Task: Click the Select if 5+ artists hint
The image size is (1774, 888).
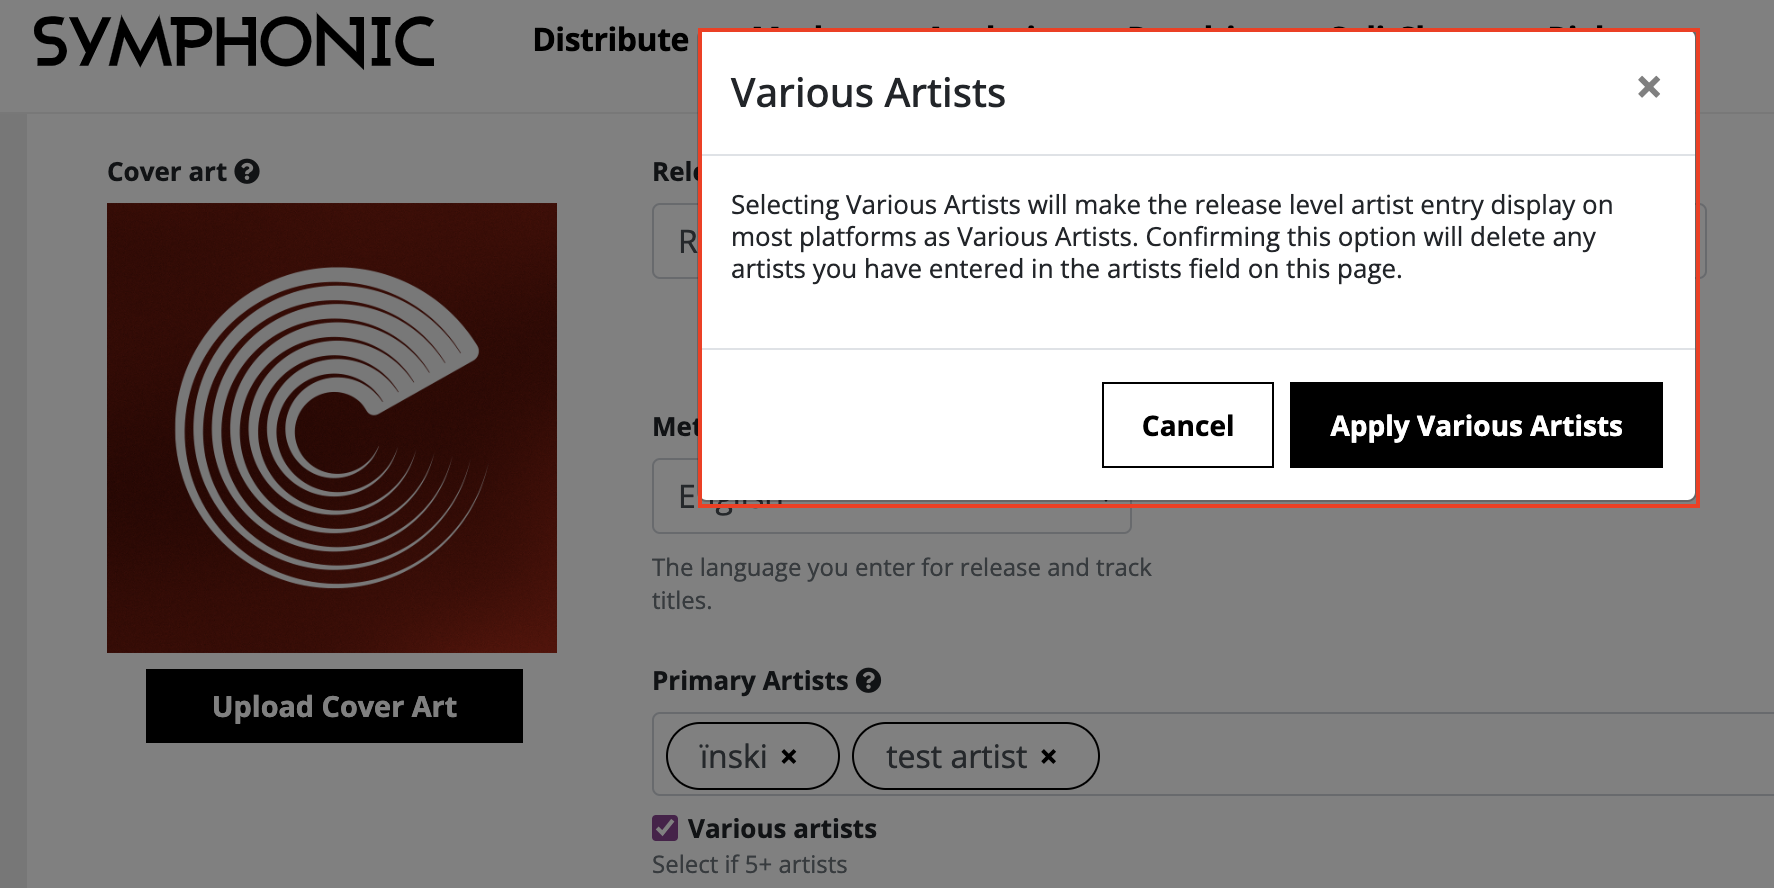Action: coord(749,865)
